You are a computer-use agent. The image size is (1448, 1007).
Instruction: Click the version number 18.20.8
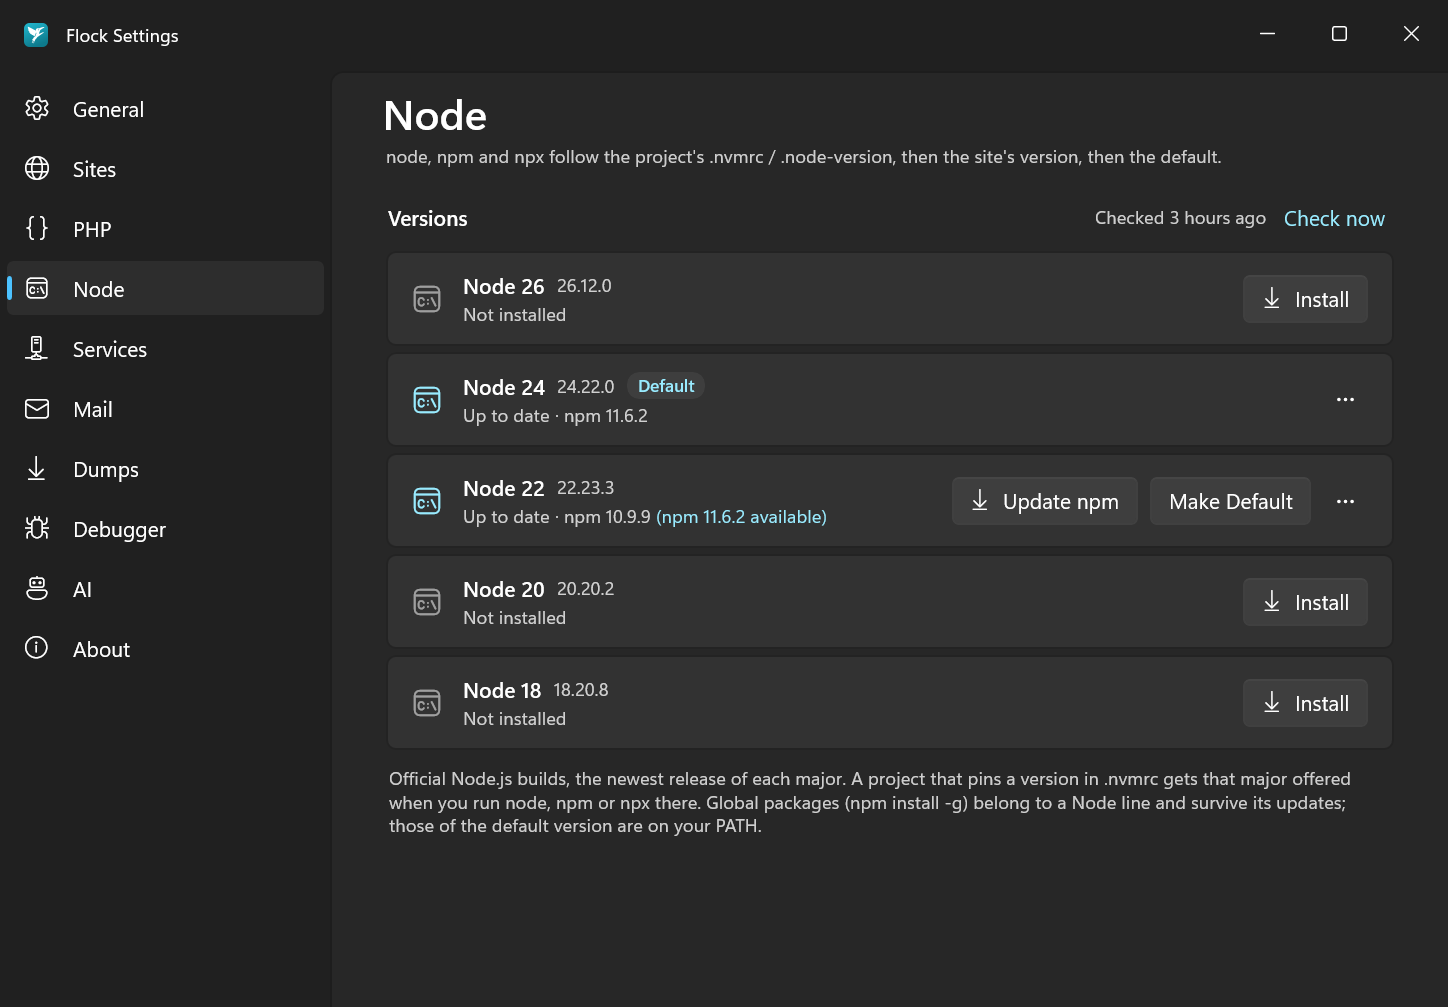581,690
